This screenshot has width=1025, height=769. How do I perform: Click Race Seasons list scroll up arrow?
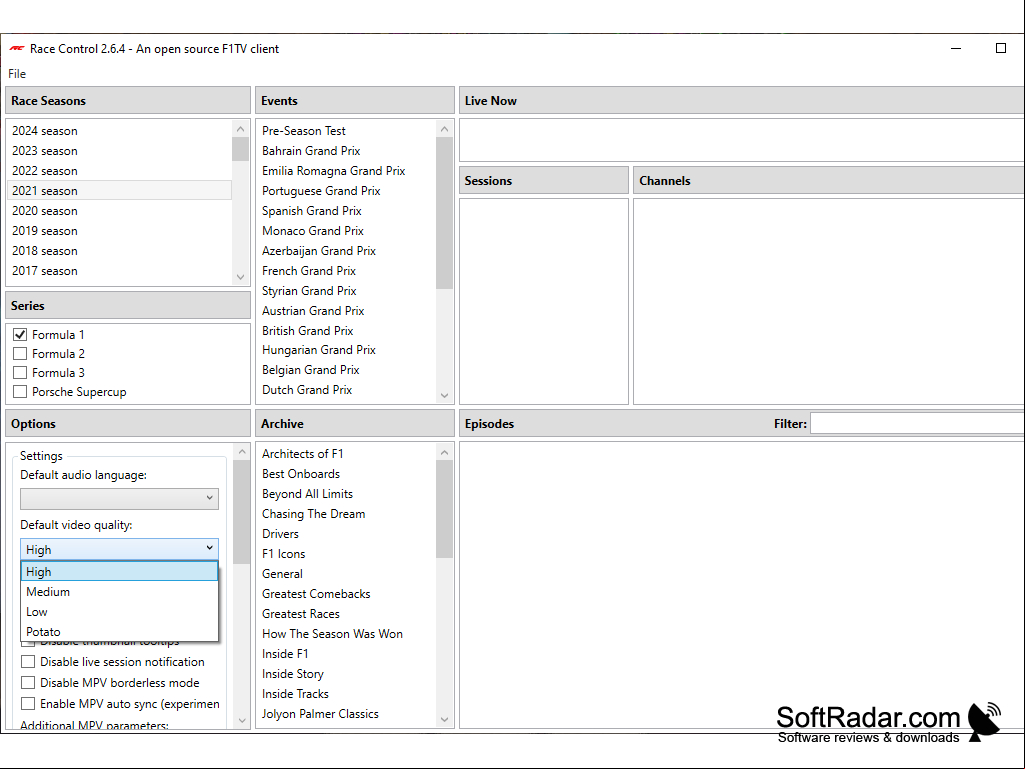pos(241,129)
